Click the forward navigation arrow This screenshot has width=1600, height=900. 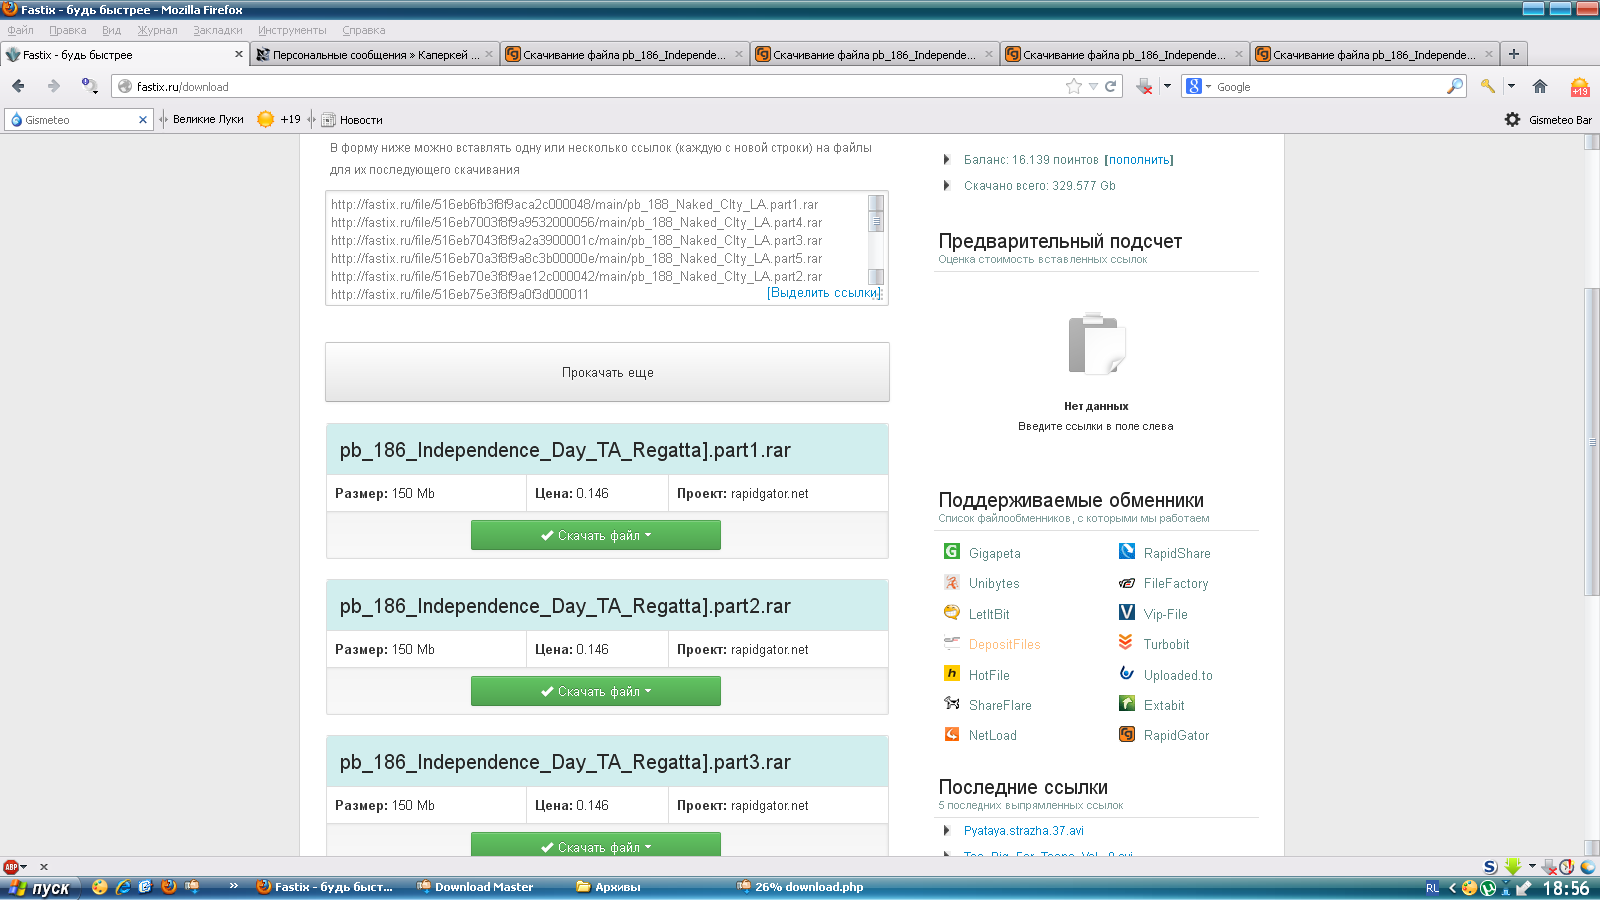point(54,86)
